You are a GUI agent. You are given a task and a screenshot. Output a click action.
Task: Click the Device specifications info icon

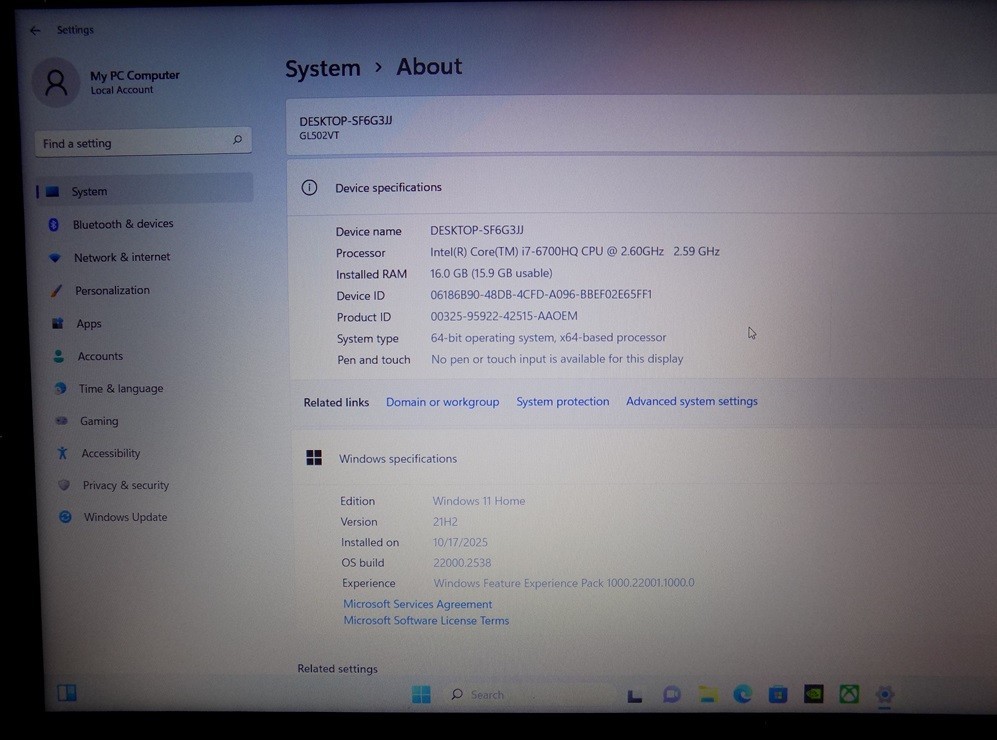coord(309,188)
